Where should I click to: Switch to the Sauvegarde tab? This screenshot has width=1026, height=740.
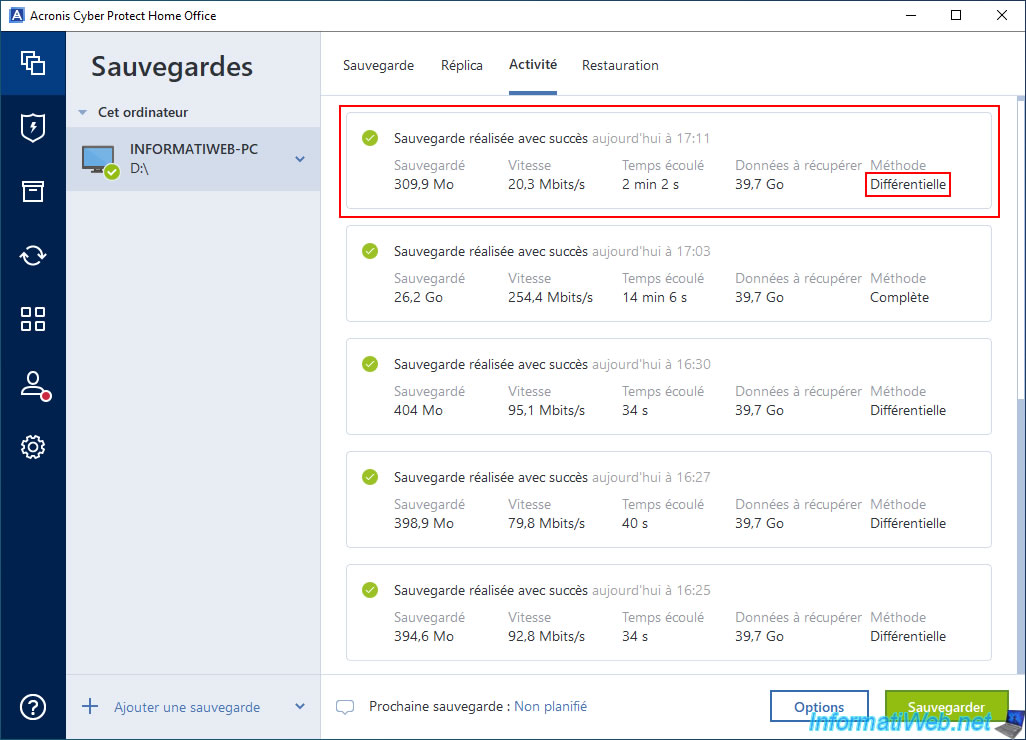pyautogui.click(x=378, y=65)
